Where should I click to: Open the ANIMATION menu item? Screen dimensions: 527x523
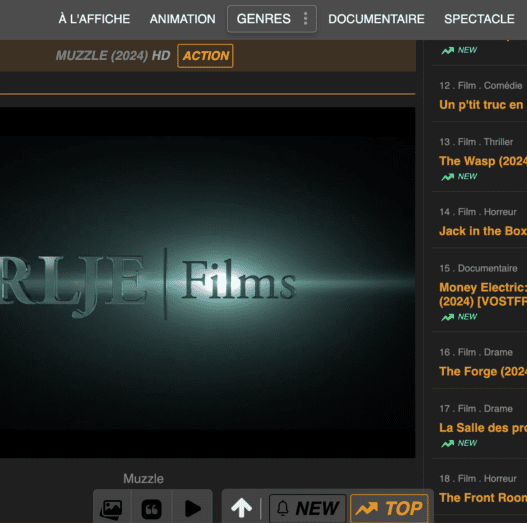[183, 19]
